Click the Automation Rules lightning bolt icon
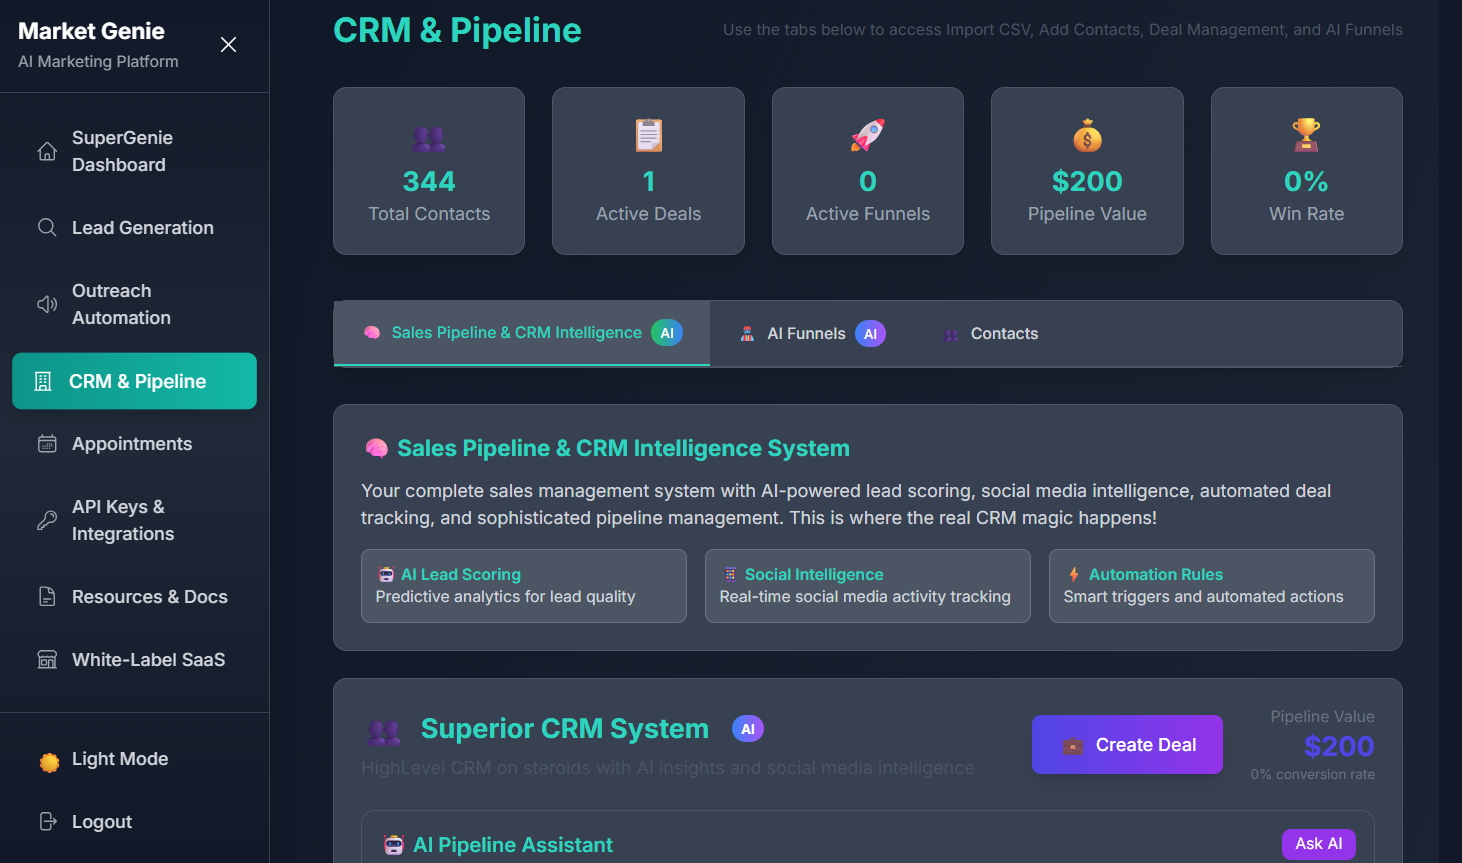Screen dimensions: 1462x863 pos(1072,574)
